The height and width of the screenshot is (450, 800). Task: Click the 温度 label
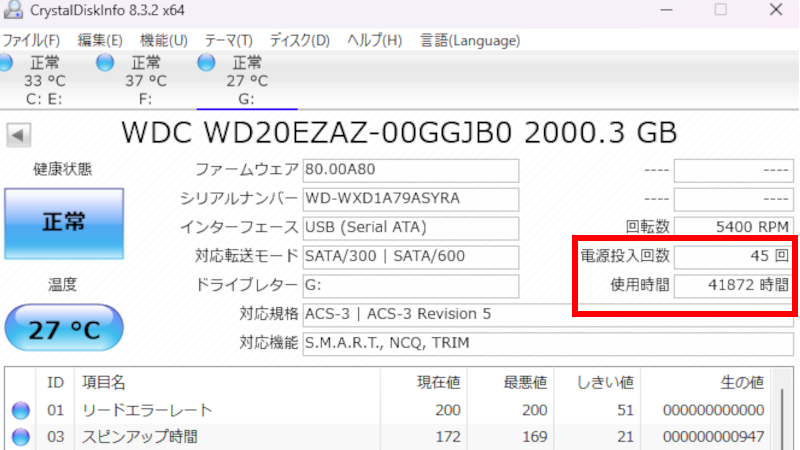coord(63,285)
